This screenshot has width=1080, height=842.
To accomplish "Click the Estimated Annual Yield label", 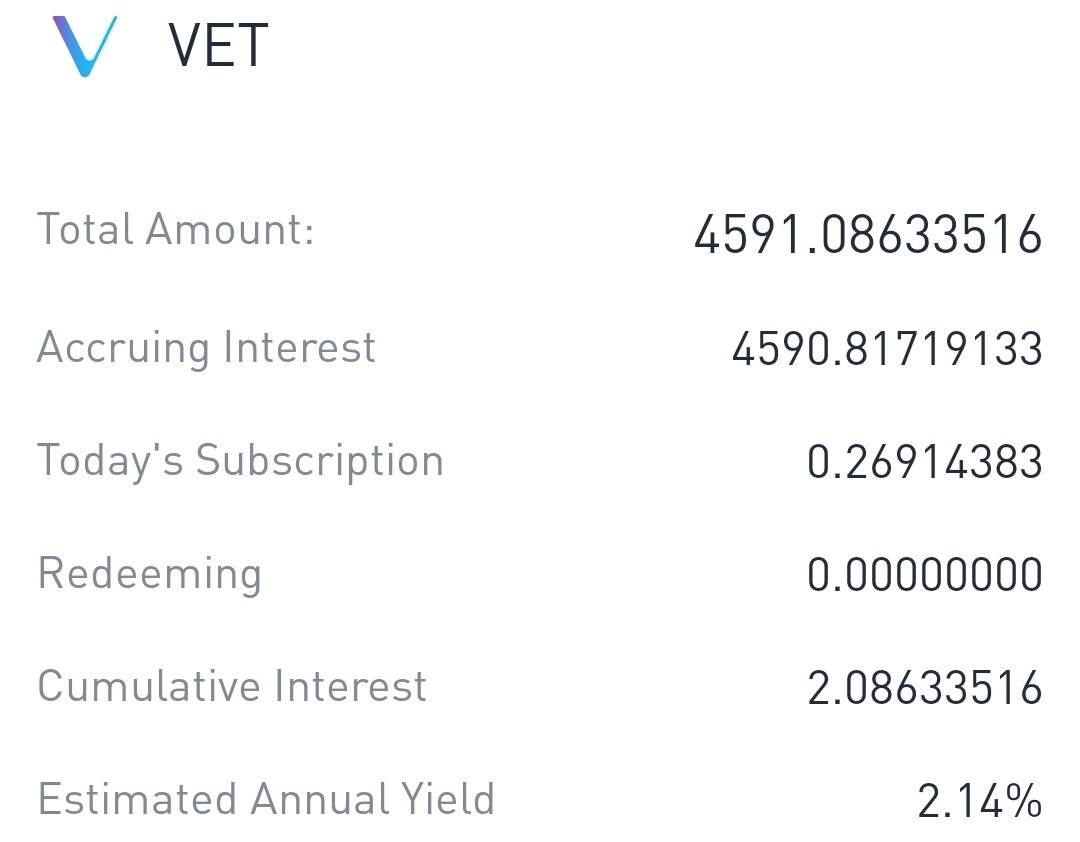I will (266, 799).
